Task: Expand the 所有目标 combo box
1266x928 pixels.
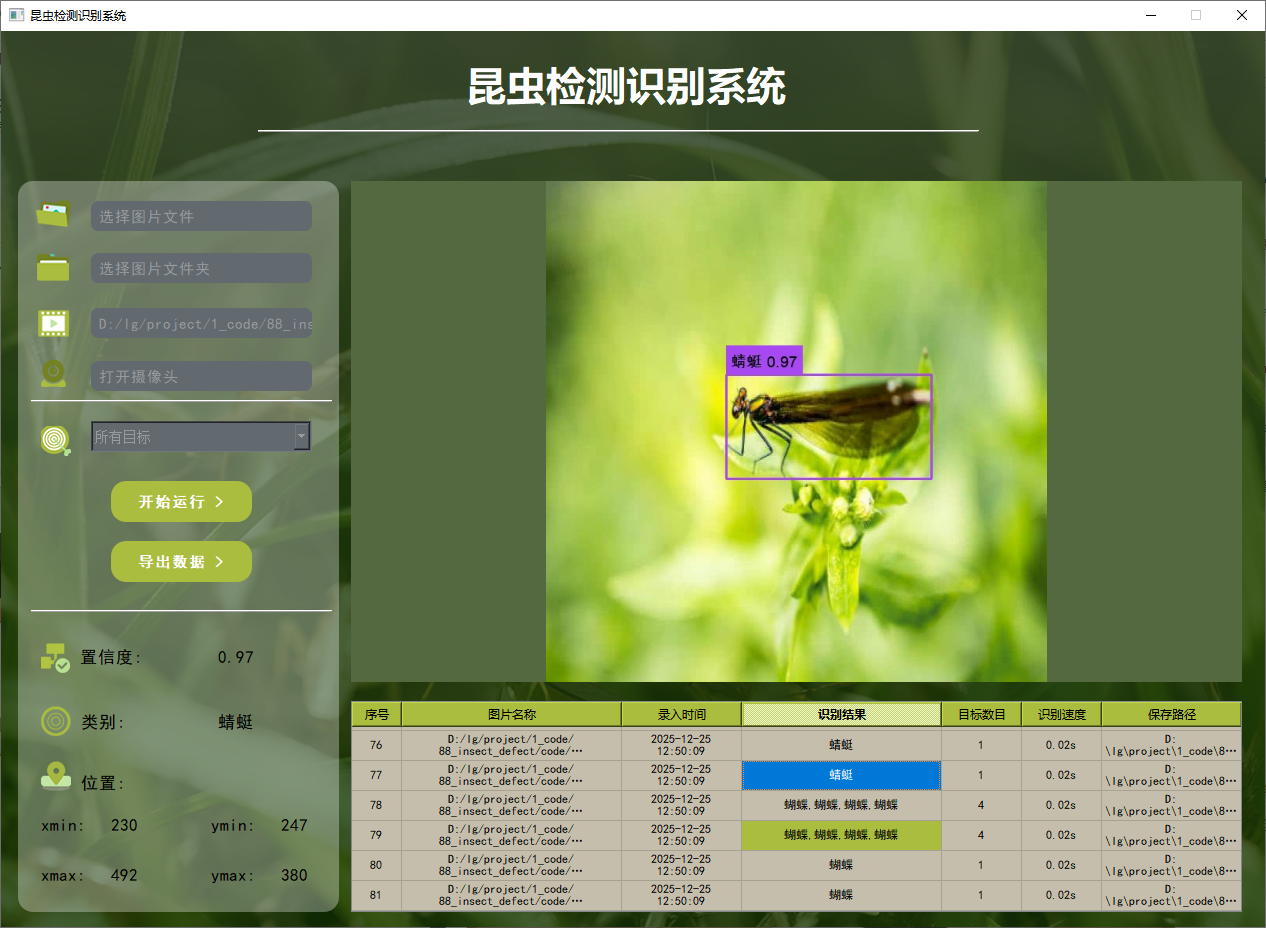Action: point(201,436)
